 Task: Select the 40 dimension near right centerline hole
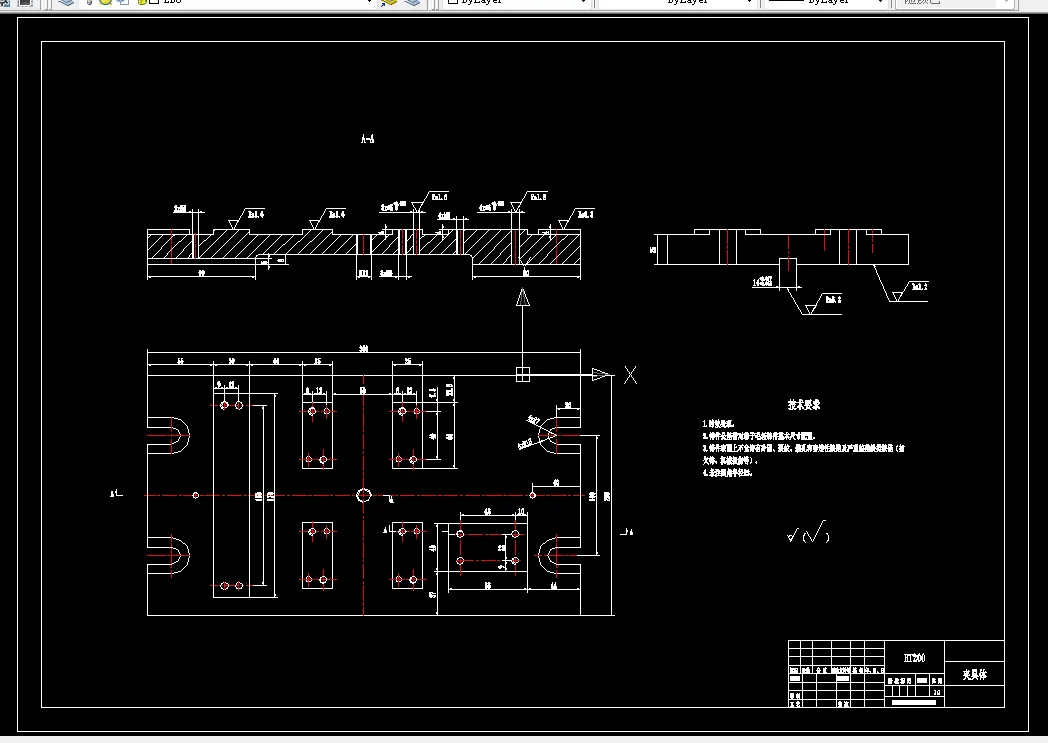(x=555, y=483)
